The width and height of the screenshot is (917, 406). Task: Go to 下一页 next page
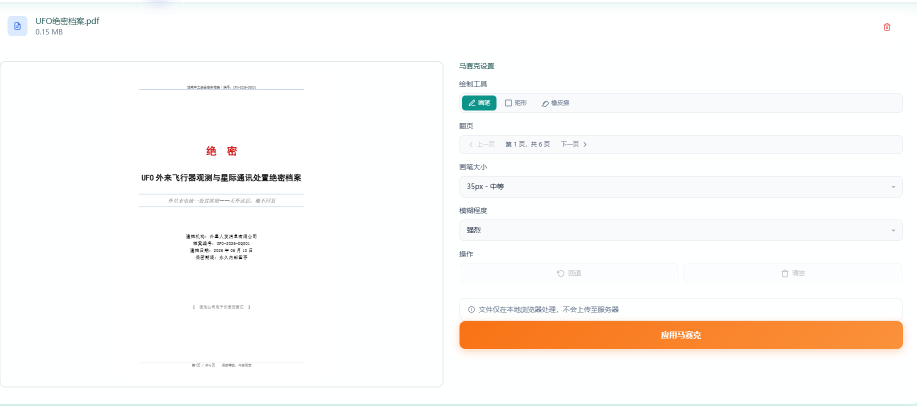pyautogui.click(x=574, y=144)
